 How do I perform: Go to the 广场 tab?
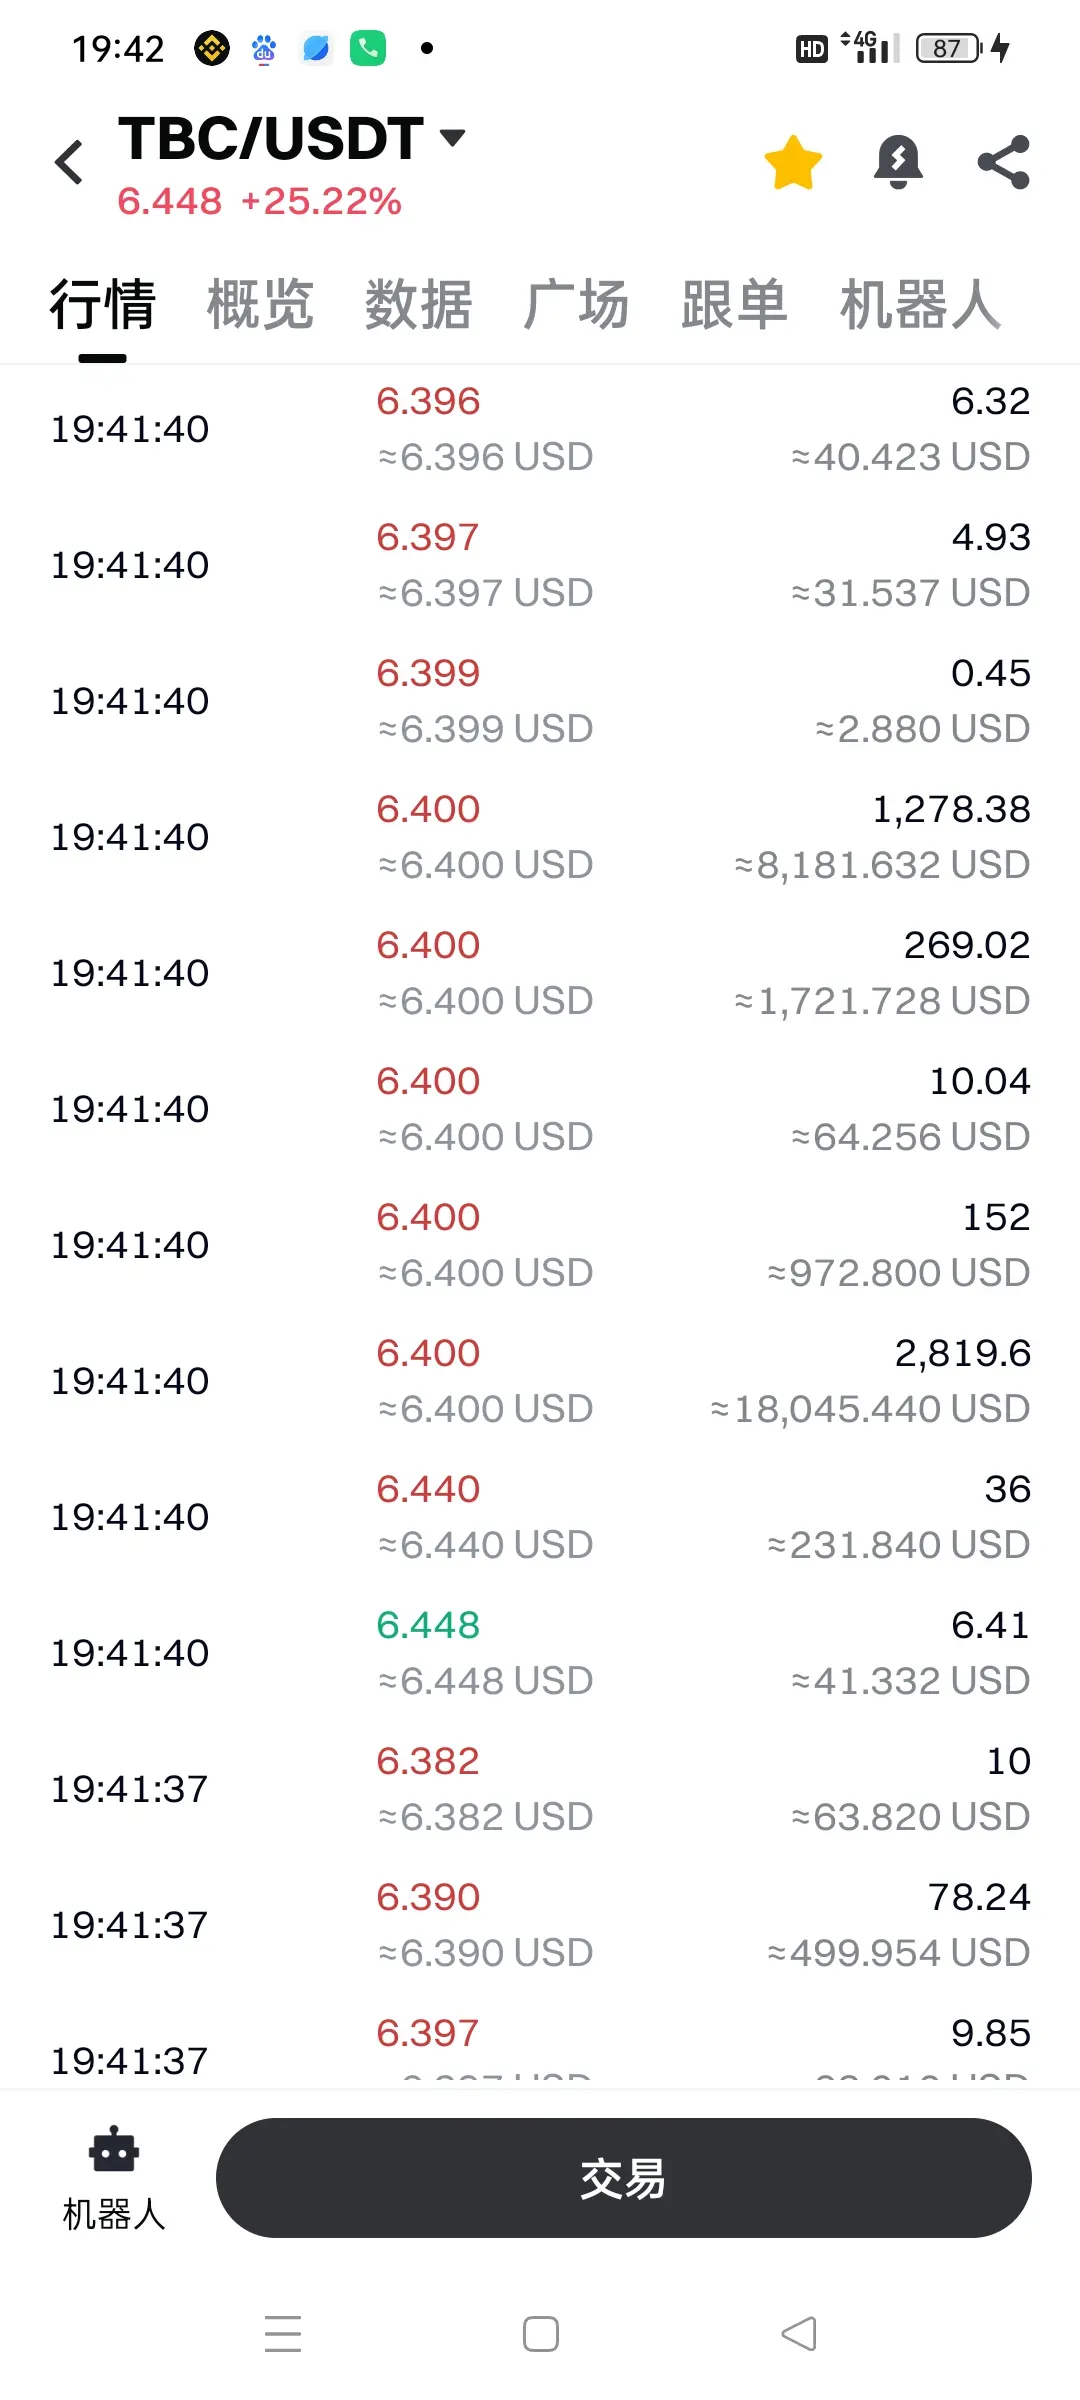click(576, 305)
